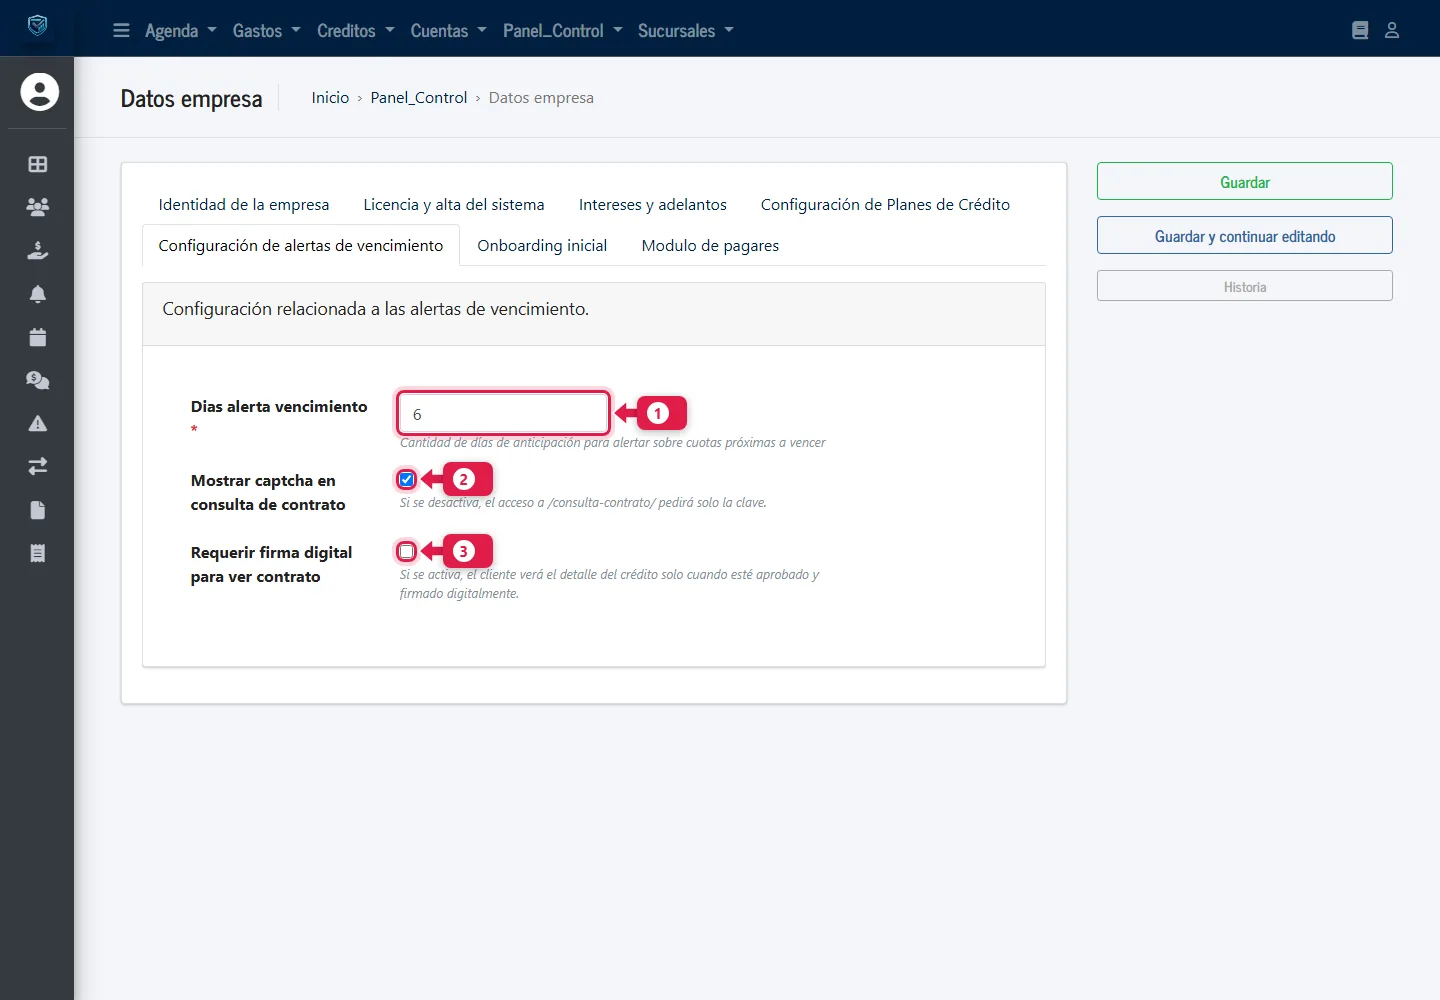Open the Creditos dropdown menu

click(x=356, y=31)
